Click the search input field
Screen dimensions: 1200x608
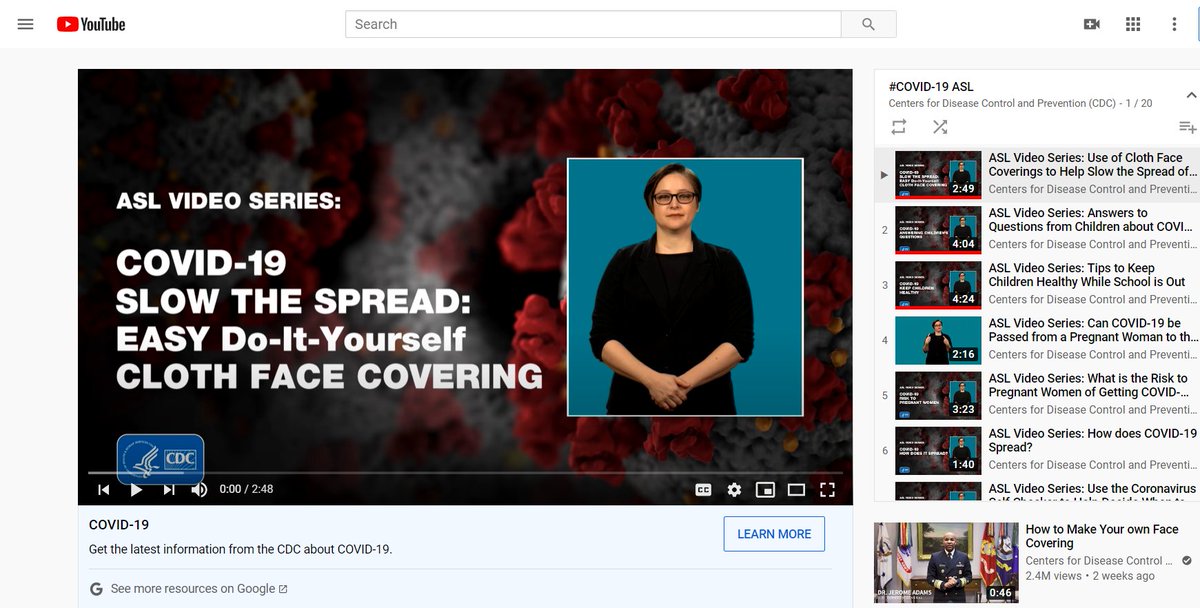(x=593, y=24)
